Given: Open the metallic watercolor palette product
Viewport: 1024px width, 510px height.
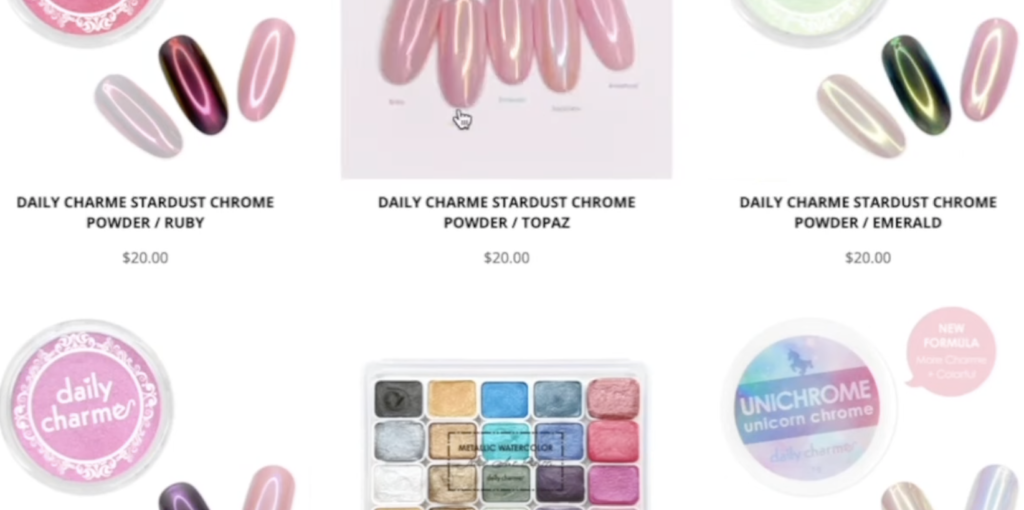Looking at the screenshot, I should [x=506, y=436].
